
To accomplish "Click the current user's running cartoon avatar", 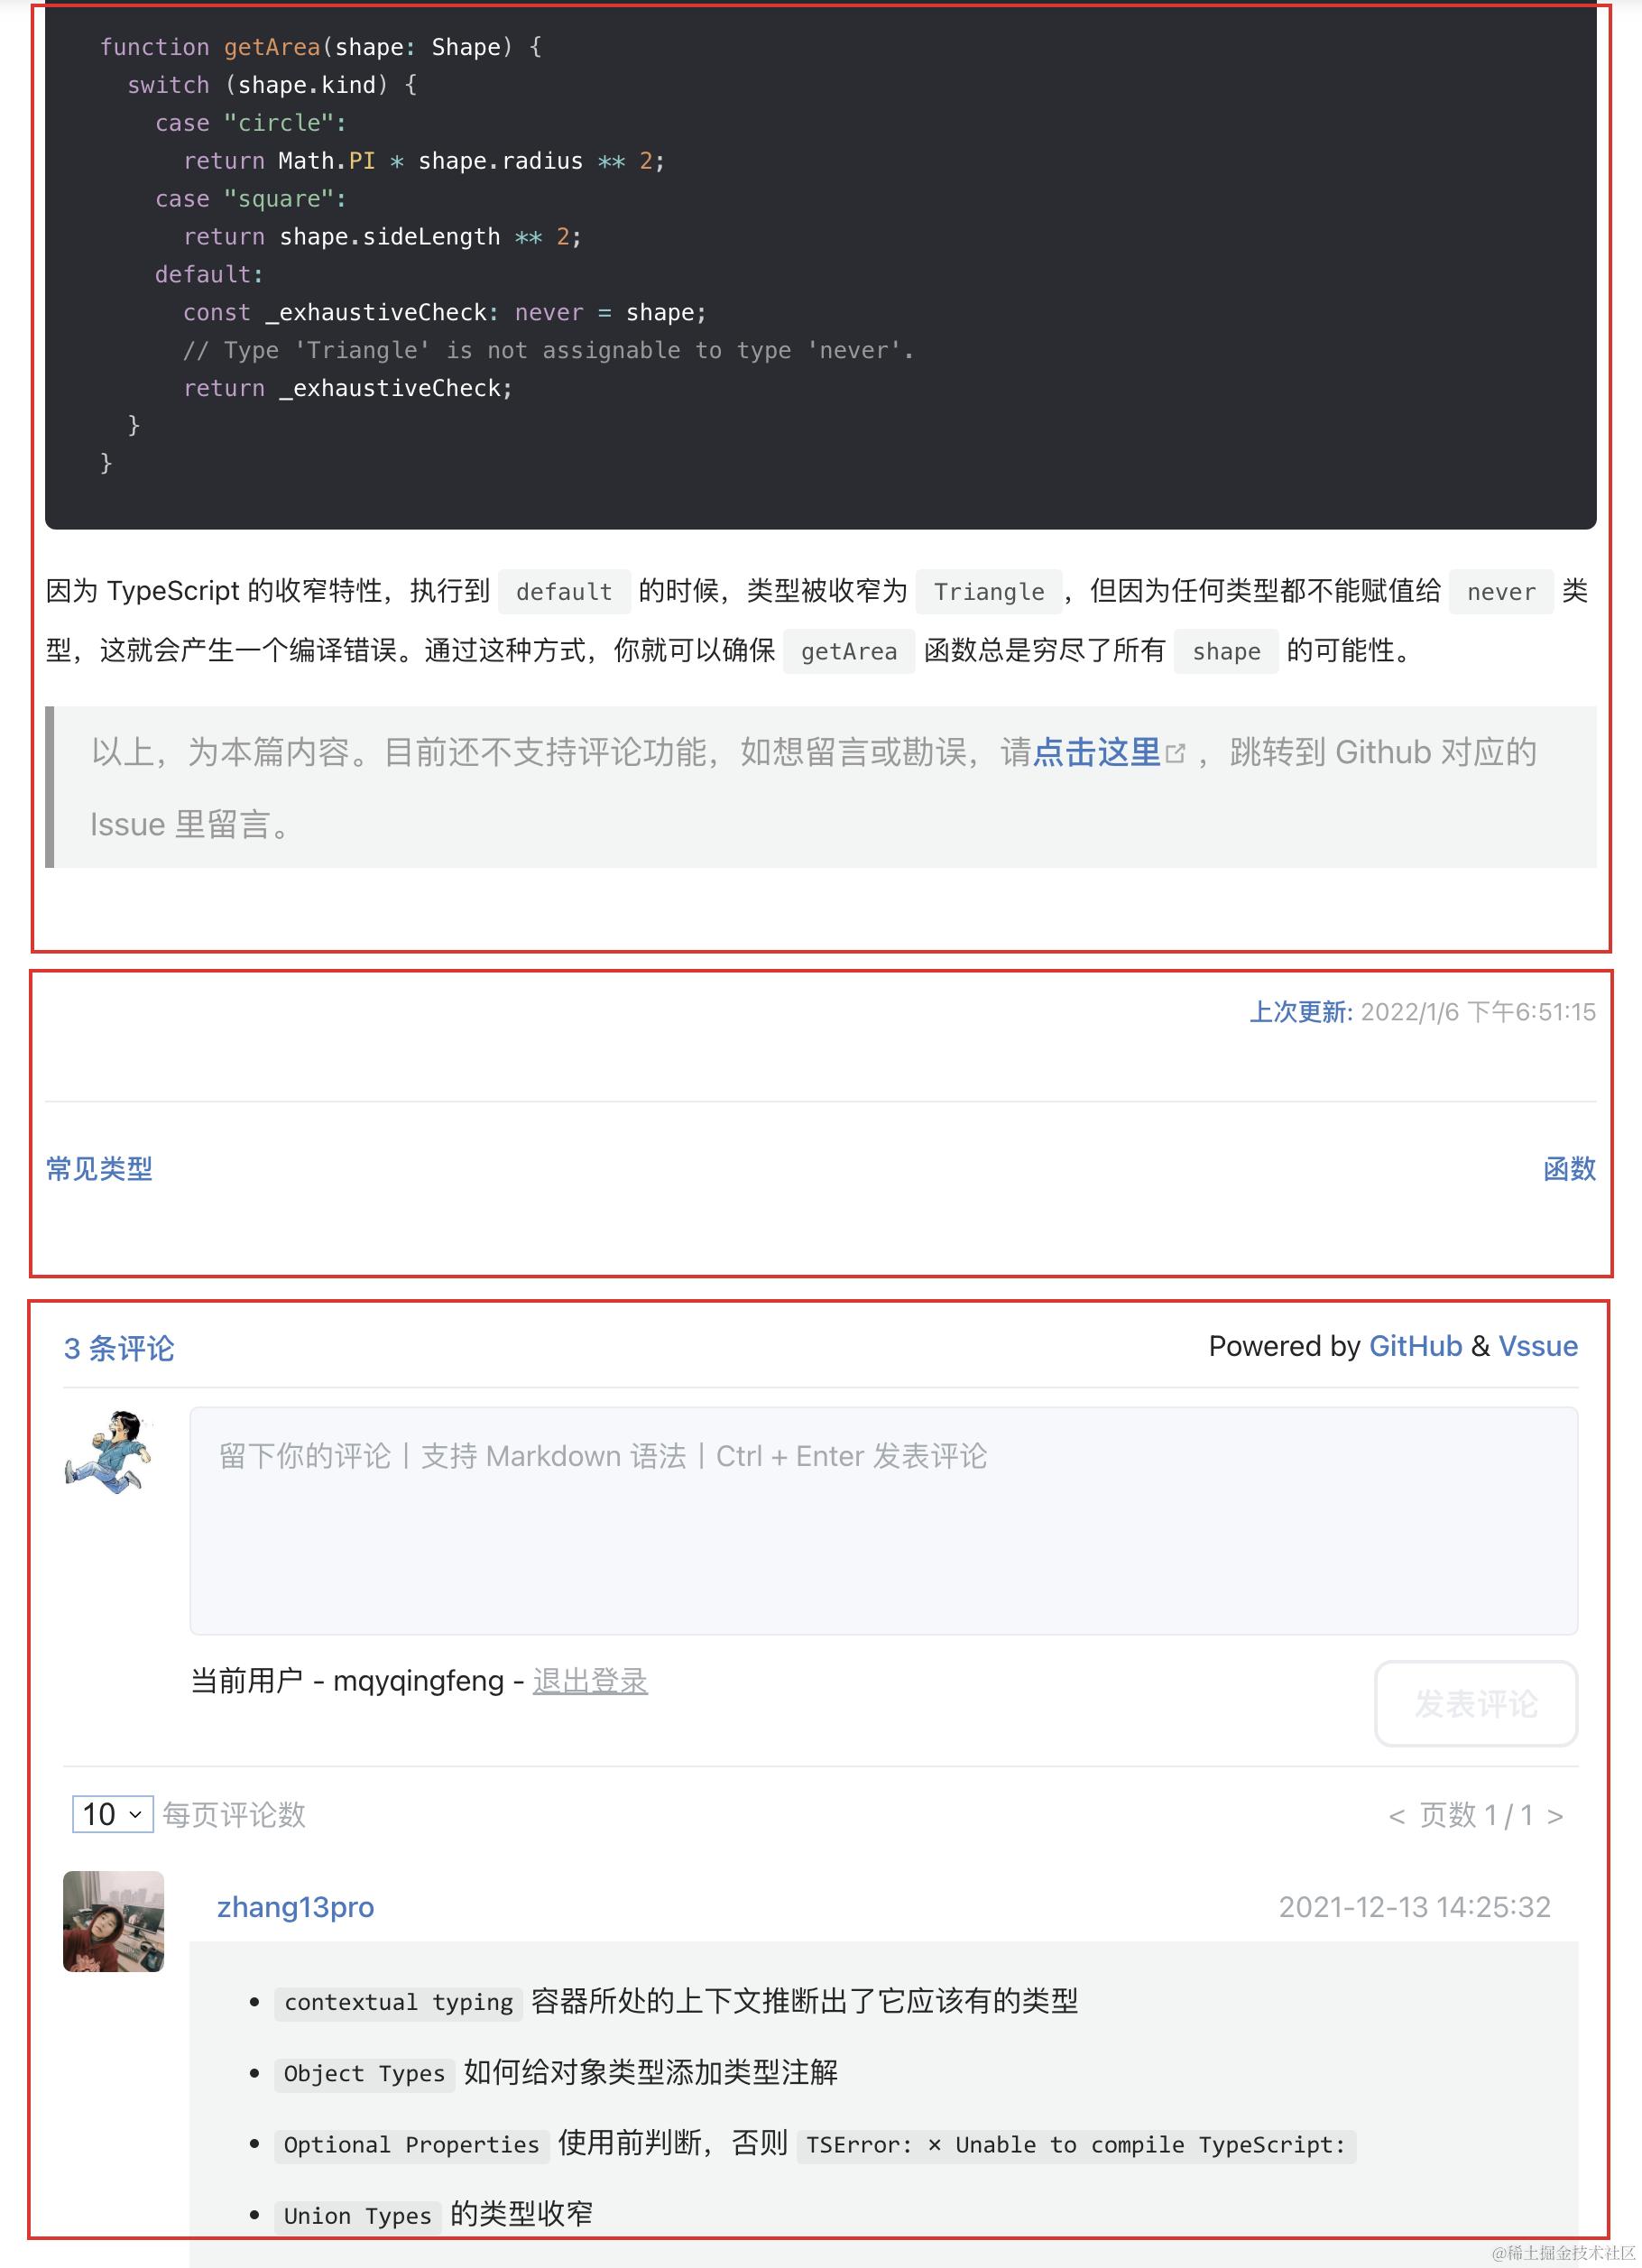I will point(109,1452).
